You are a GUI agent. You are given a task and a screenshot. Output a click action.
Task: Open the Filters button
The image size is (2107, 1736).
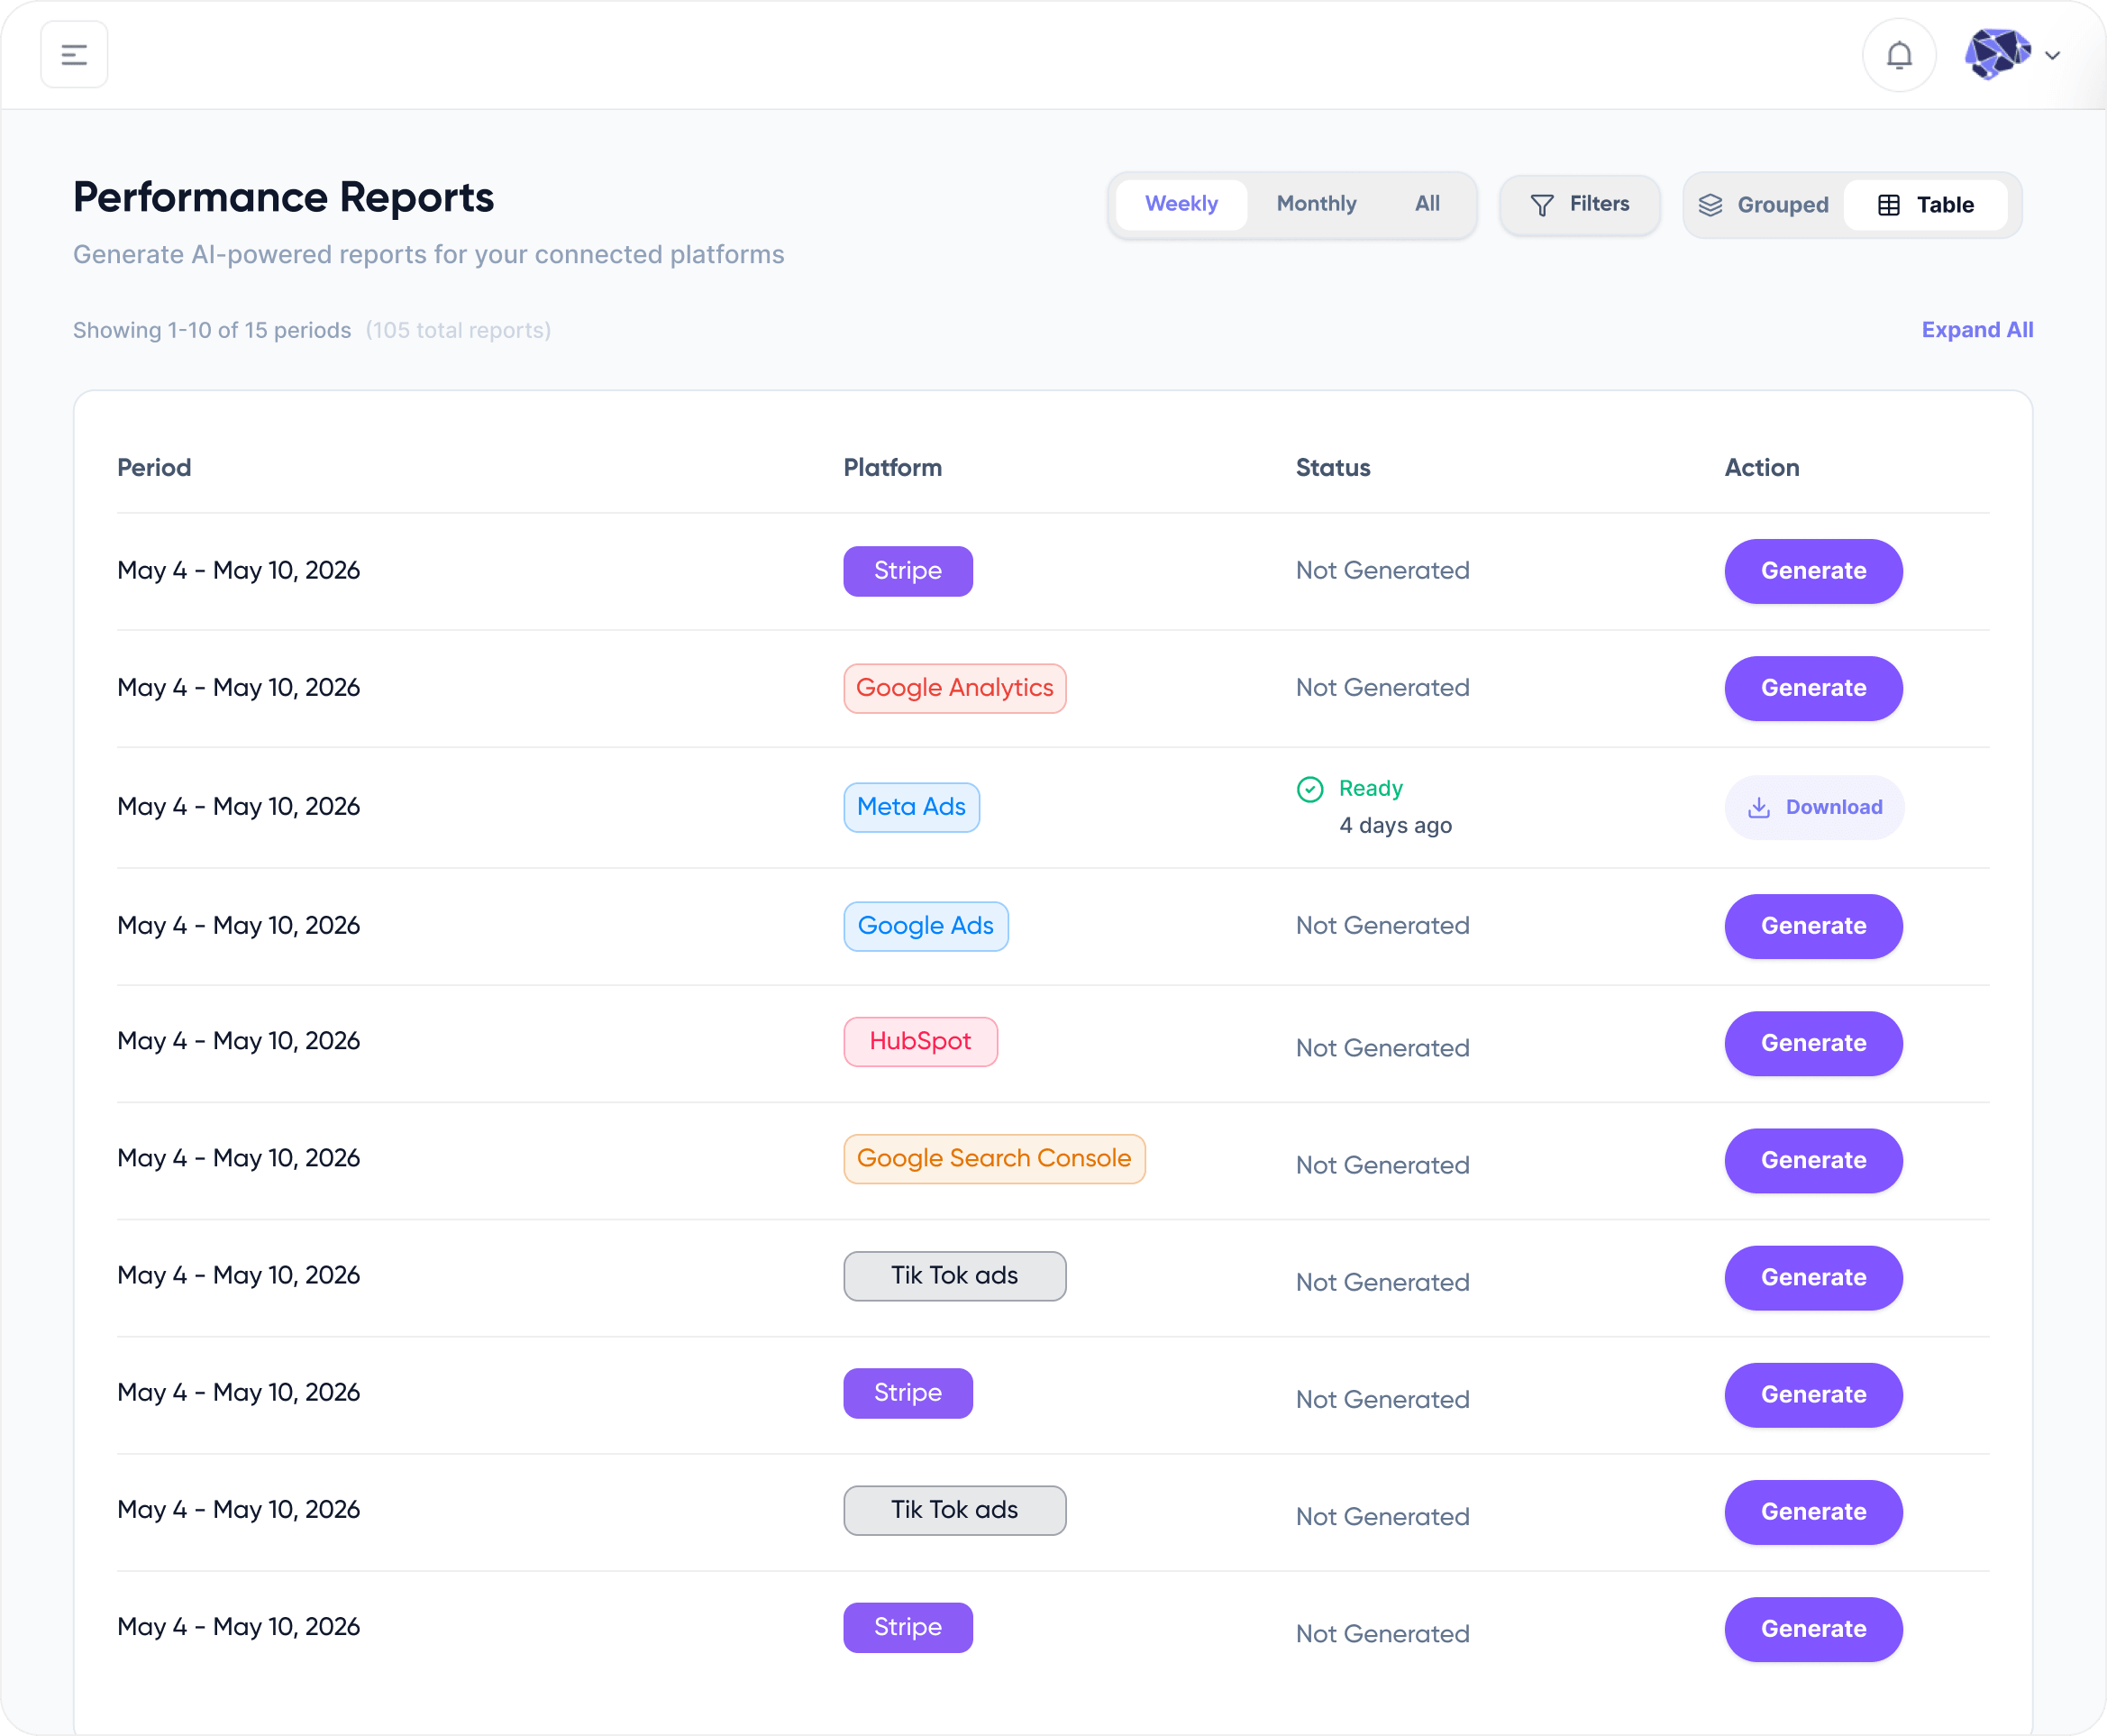pos(1580,205)
